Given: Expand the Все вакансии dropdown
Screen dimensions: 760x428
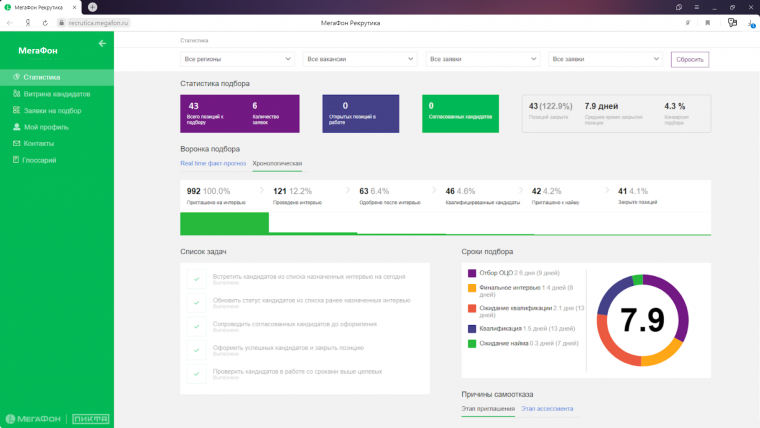Looking at the screenshot, I should [360, 60].
